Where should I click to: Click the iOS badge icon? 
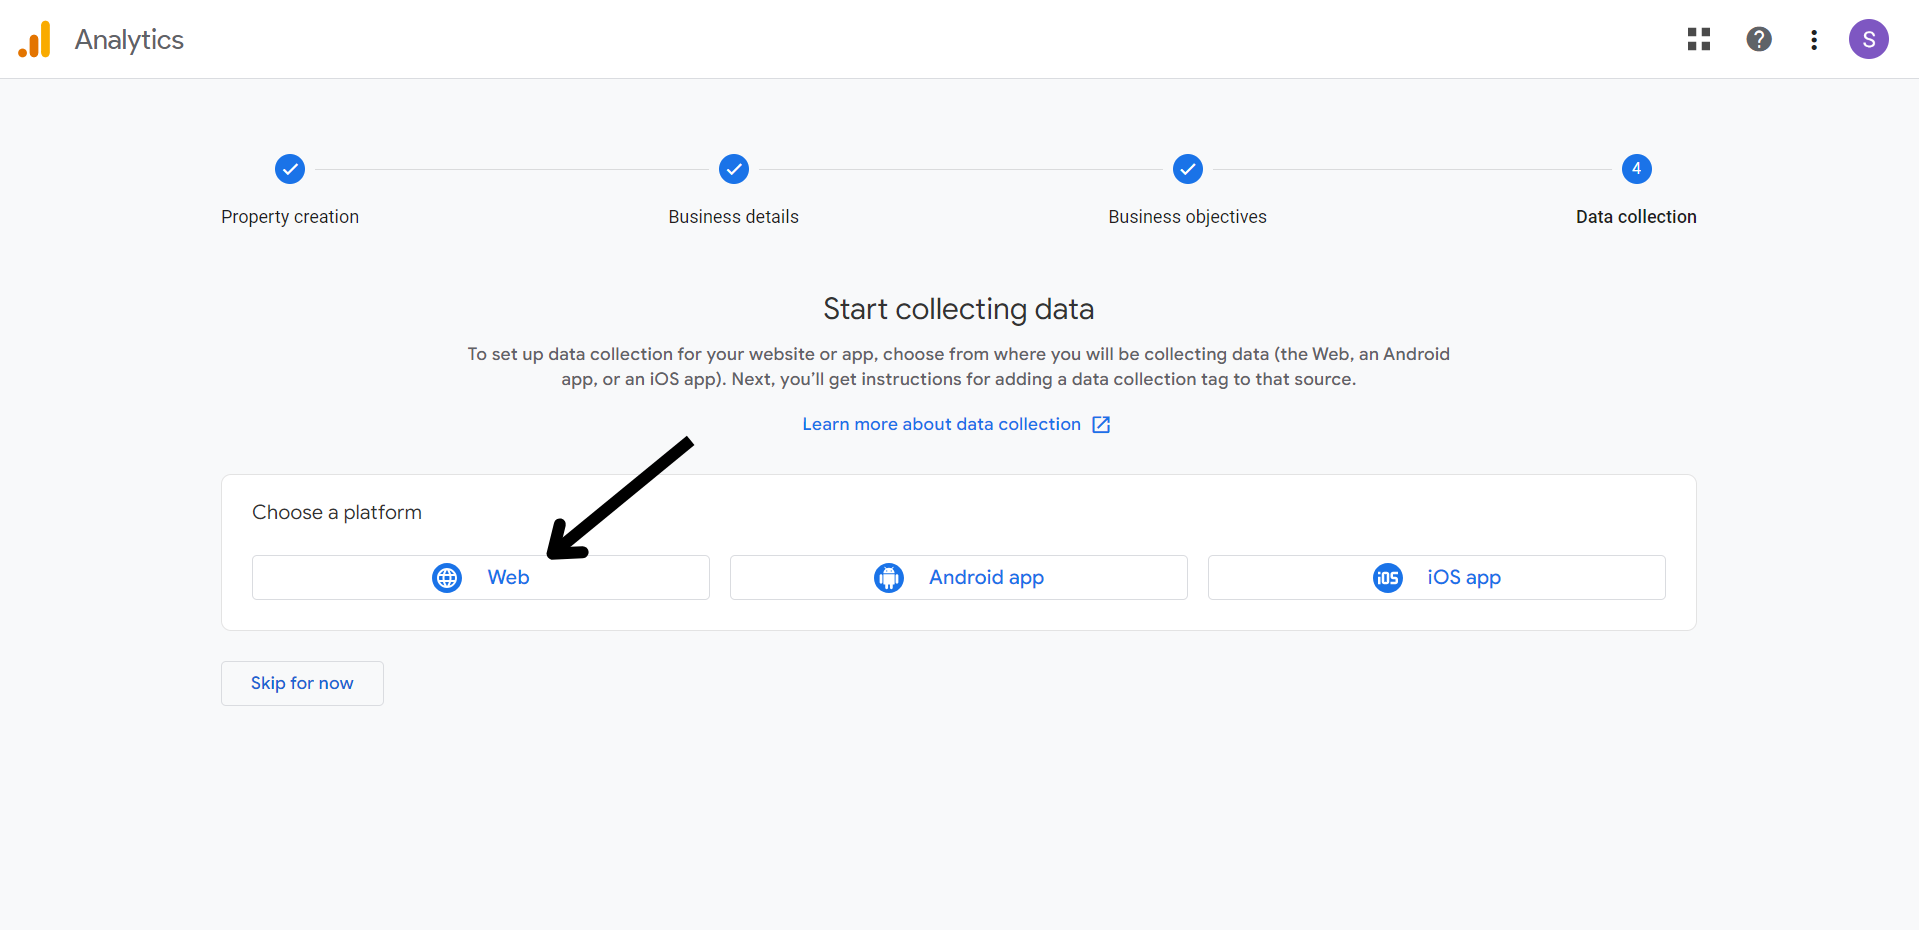point(1387,578)
